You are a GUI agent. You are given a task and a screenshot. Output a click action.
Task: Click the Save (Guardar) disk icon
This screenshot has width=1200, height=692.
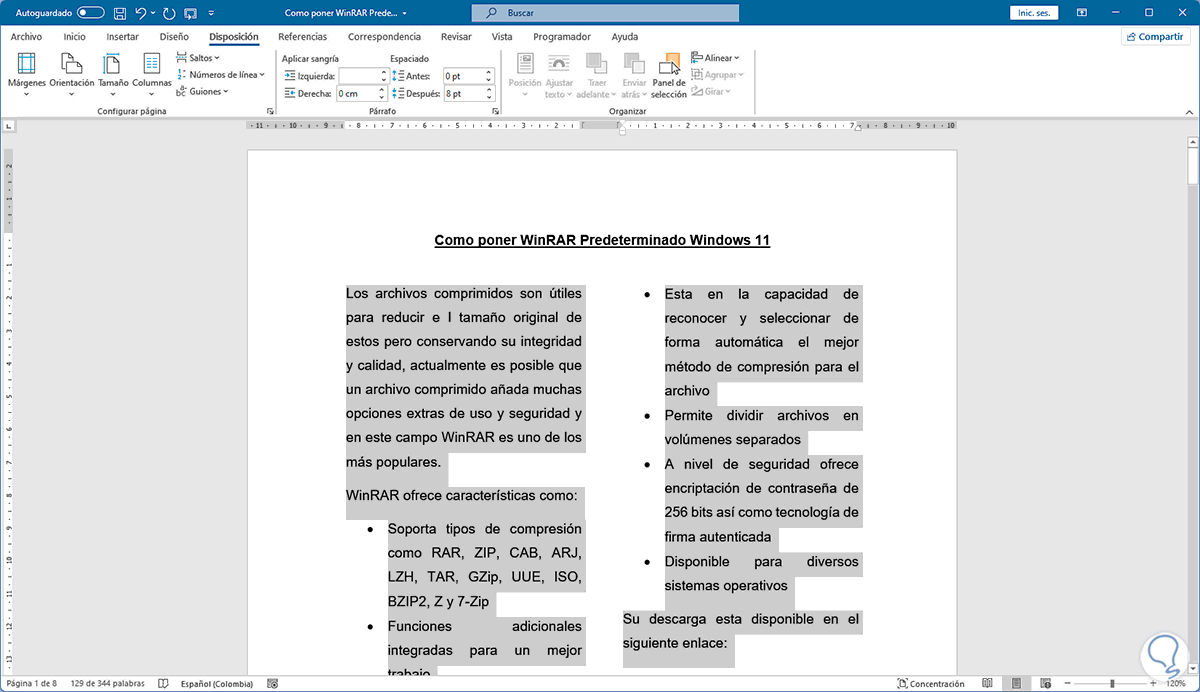(x=120, y=13)
